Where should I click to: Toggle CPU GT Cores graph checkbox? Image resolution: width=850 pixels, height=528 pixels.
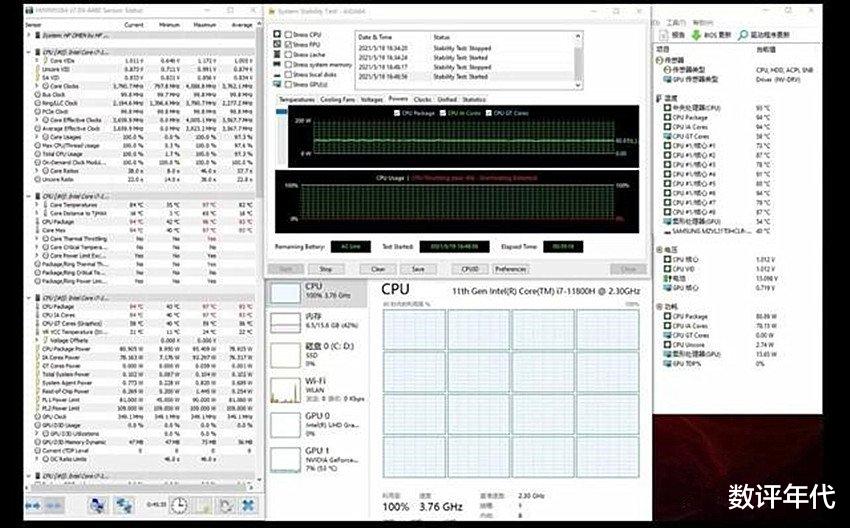pyautogui.click(x=488, y=113)
